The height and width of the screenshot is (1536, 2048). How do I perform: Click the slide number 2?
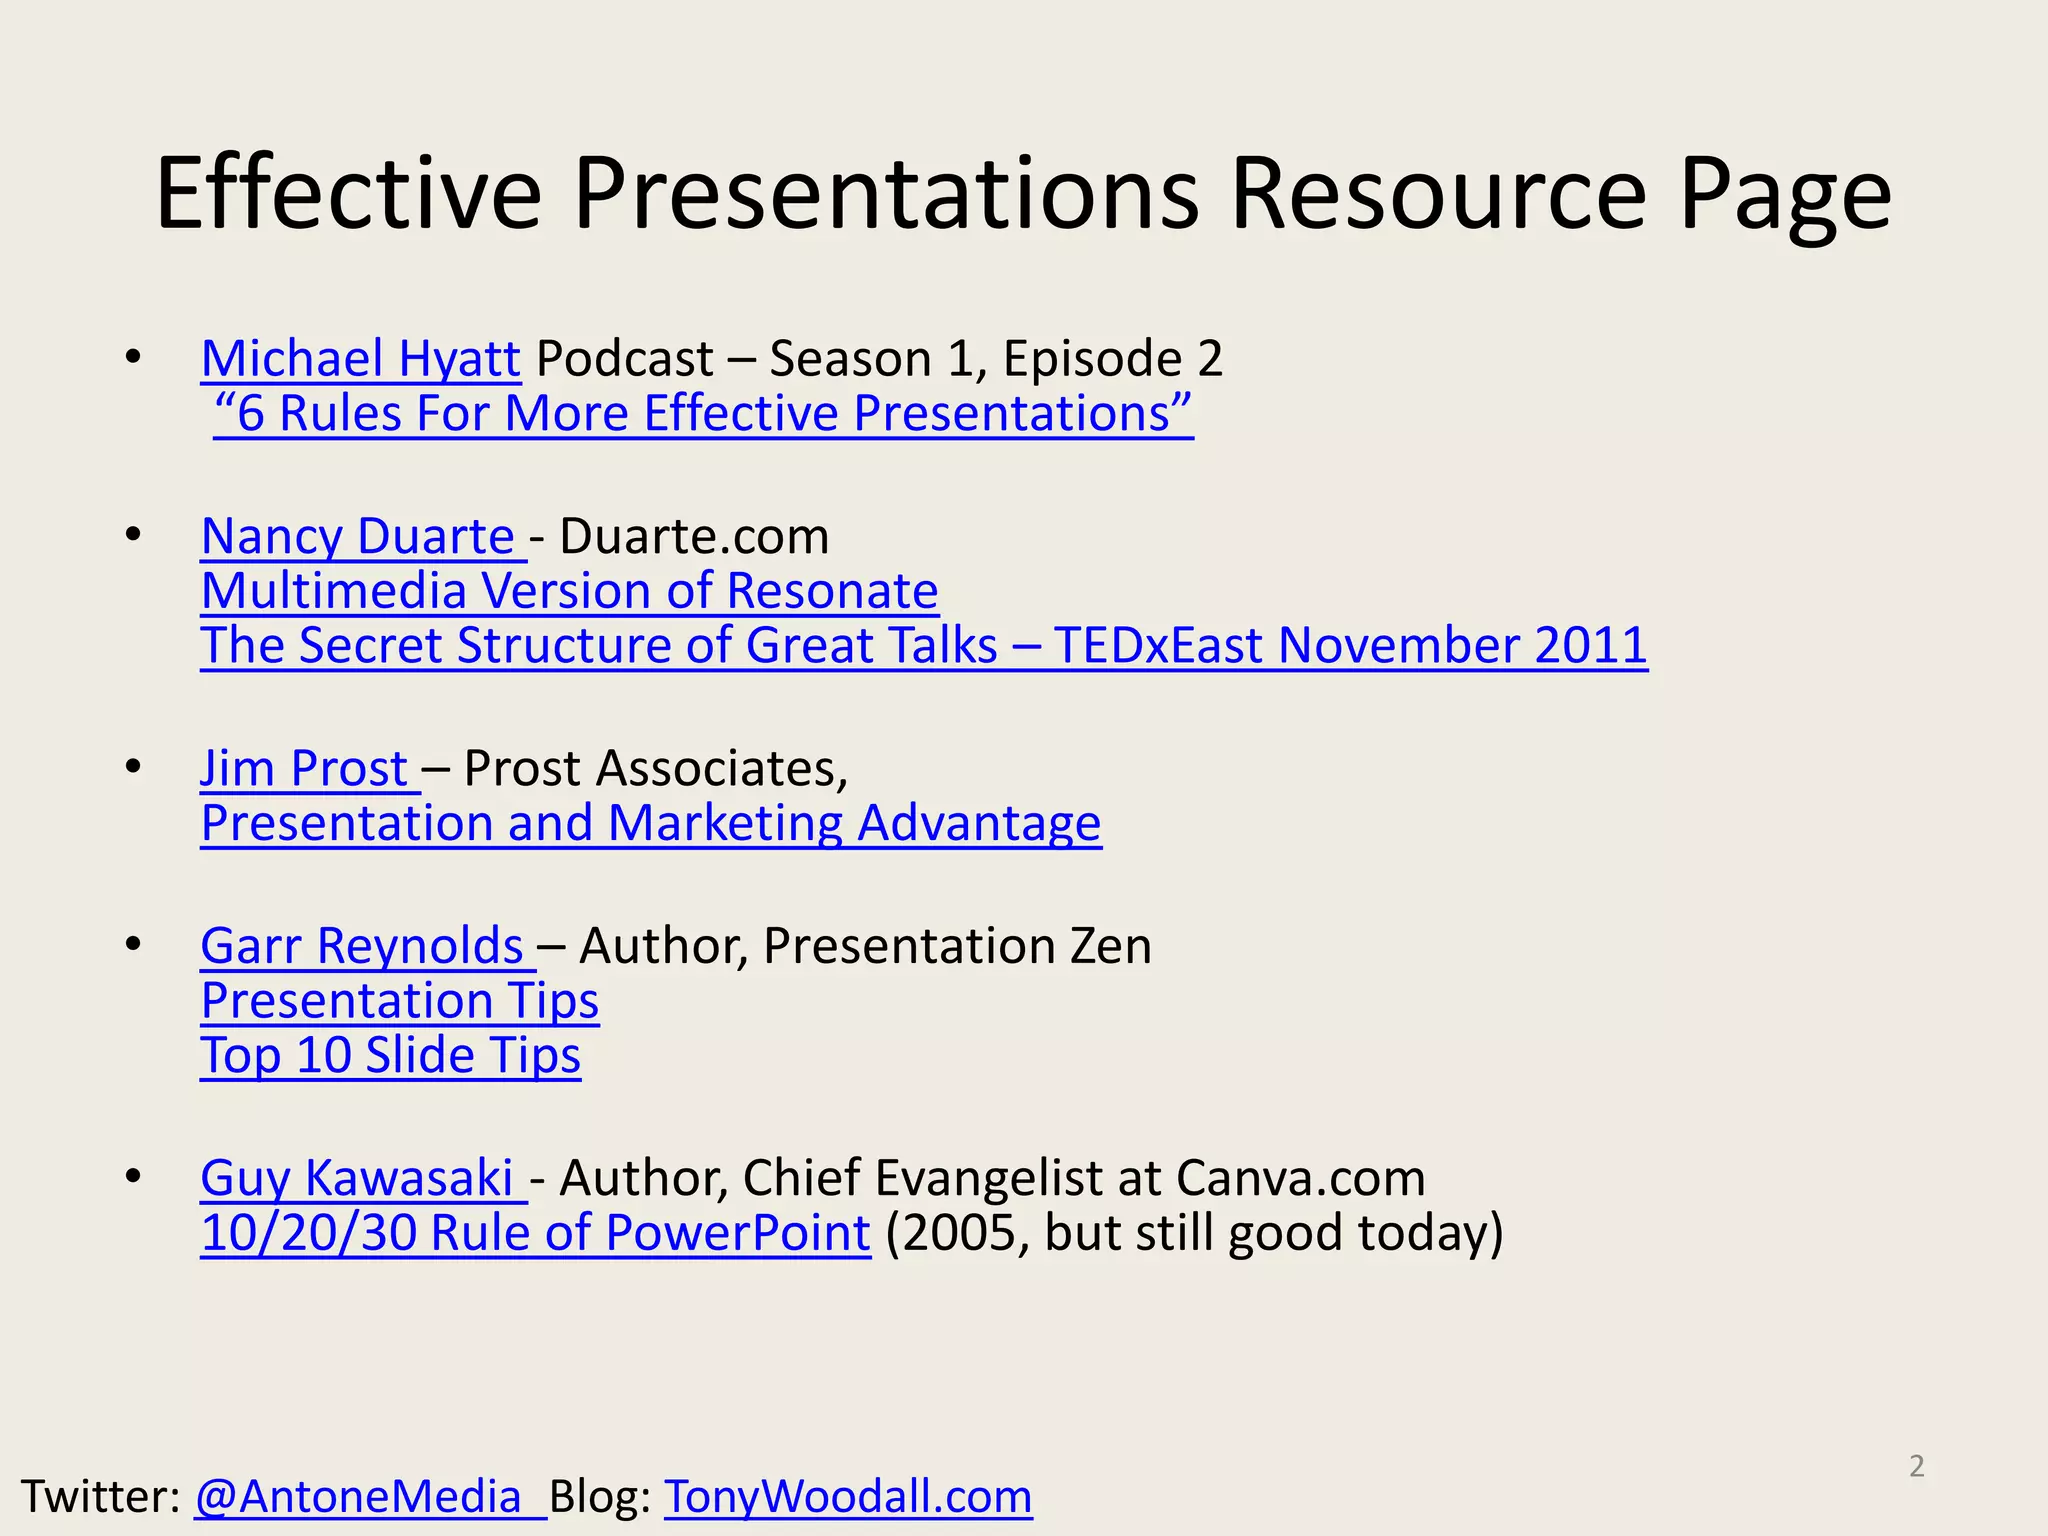coord(1916,1466)
